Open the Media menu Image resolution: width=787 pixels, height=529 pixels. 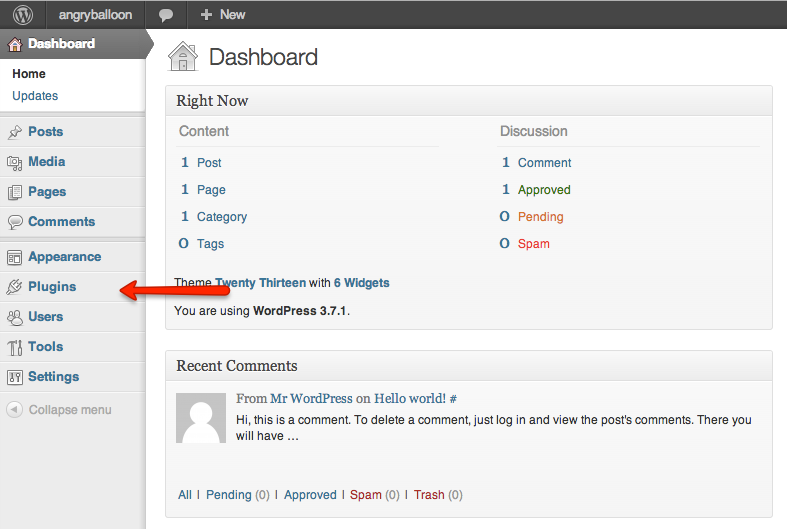pos(47,162)
